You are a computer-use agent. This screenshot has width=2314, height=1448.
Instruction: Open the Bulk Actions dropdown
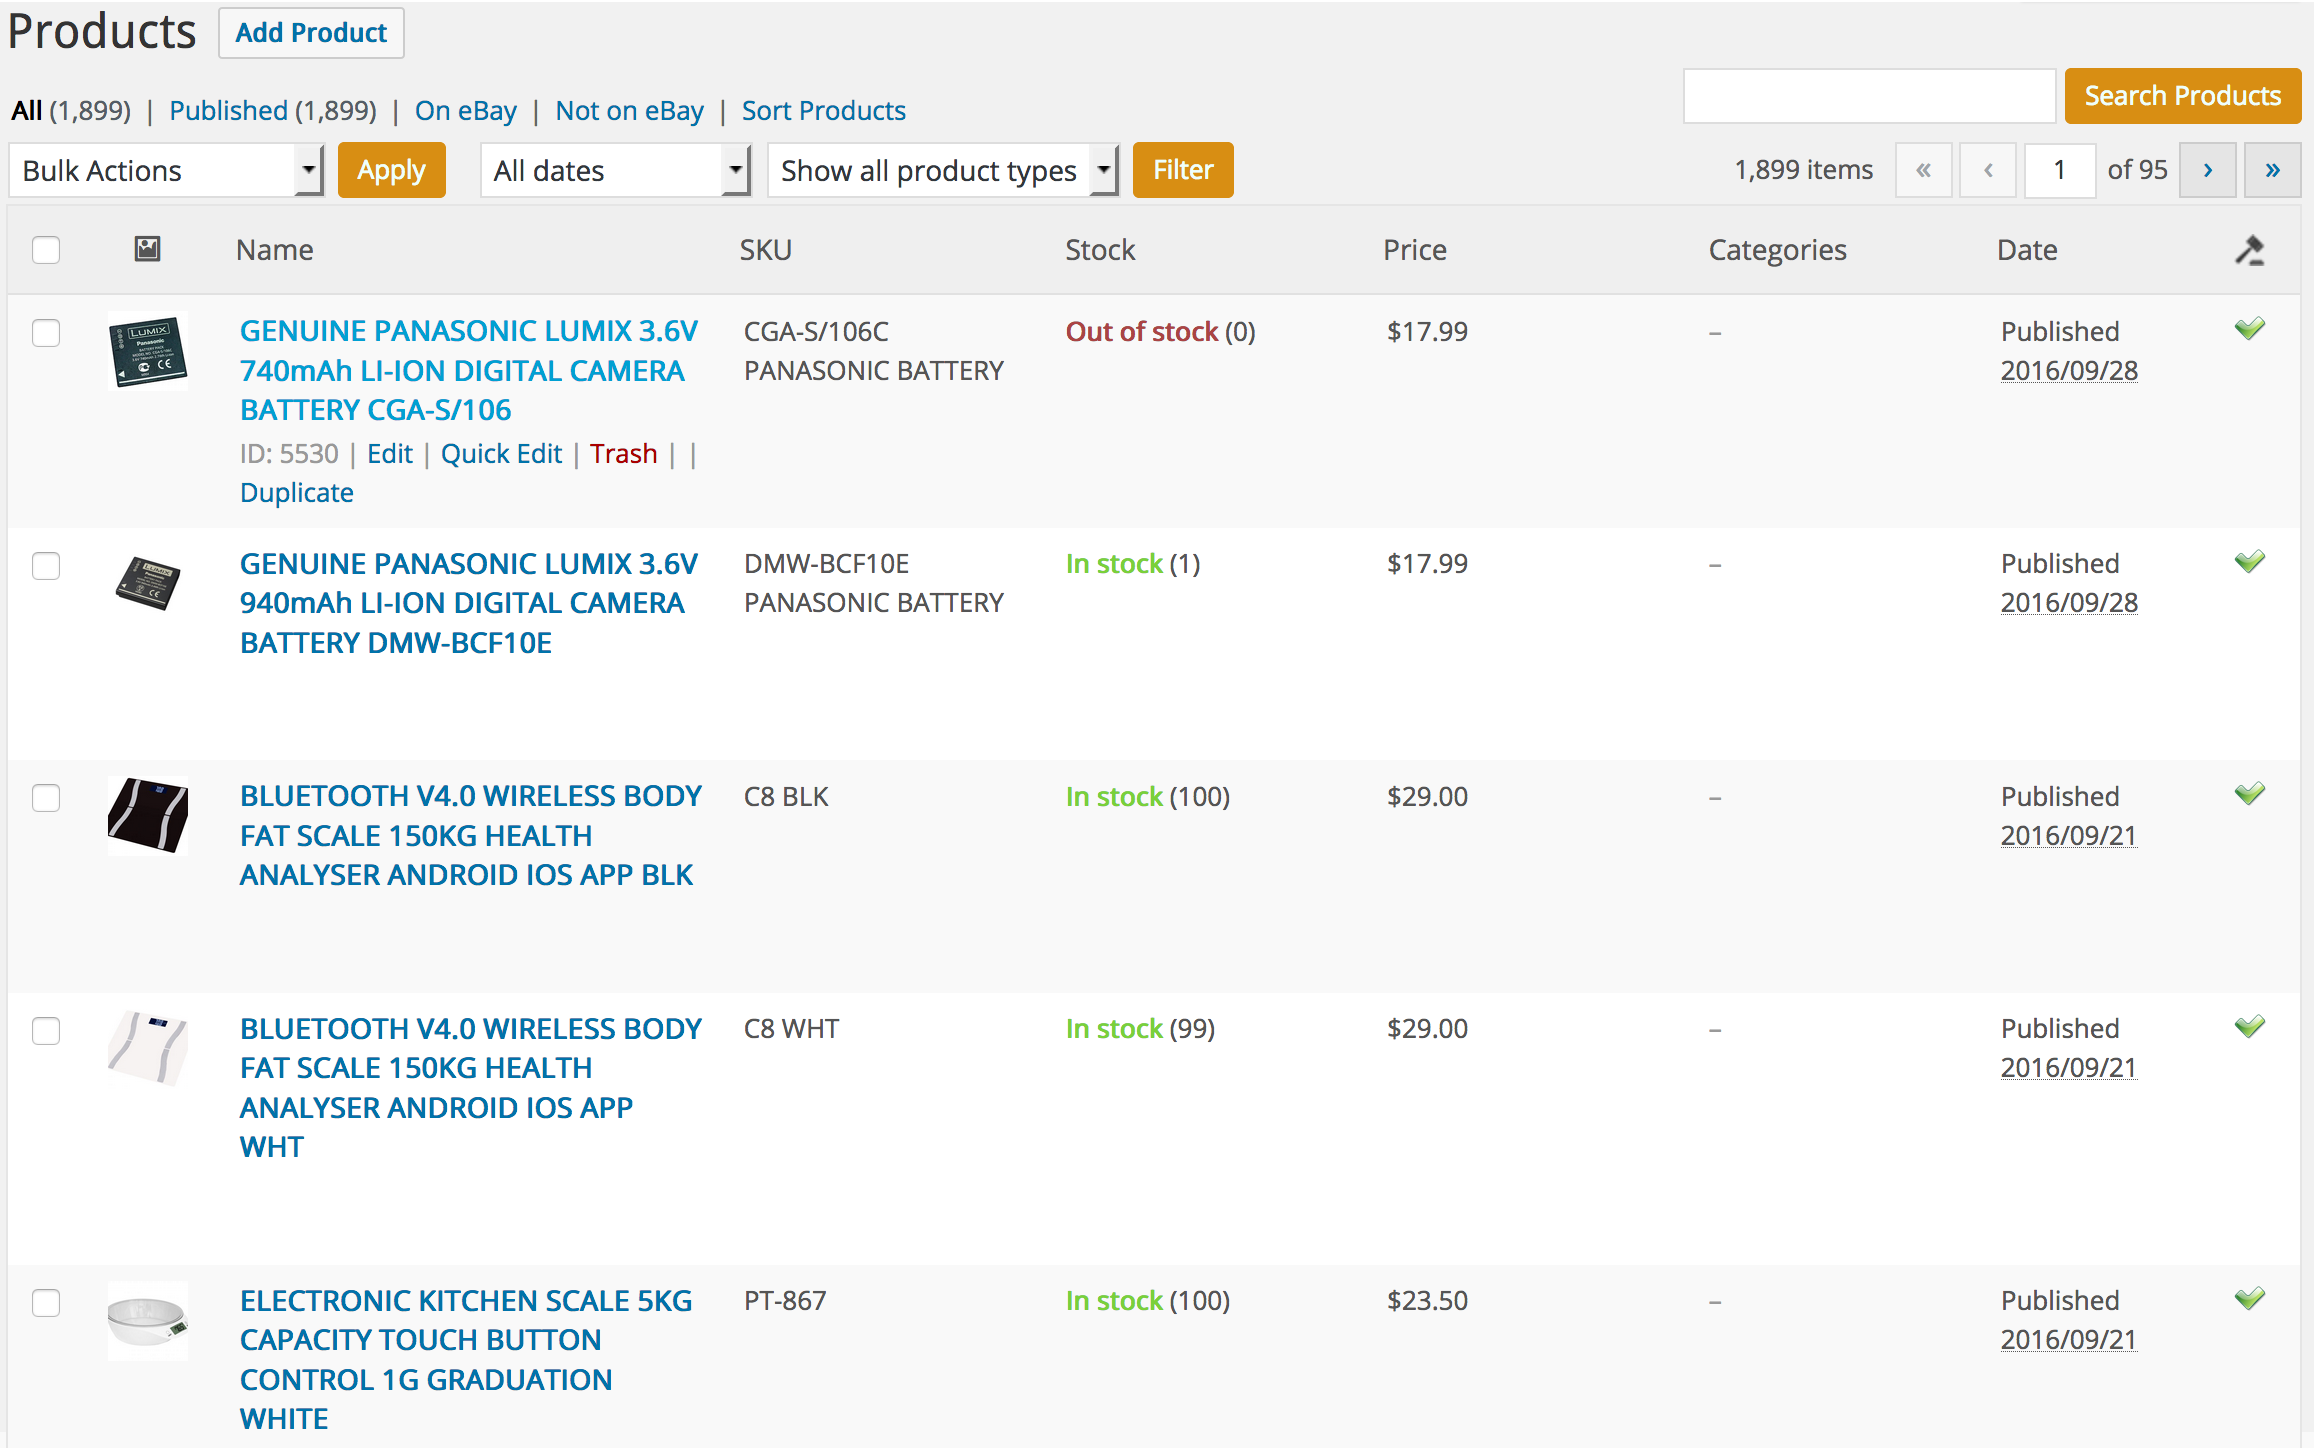pos(166,170)
